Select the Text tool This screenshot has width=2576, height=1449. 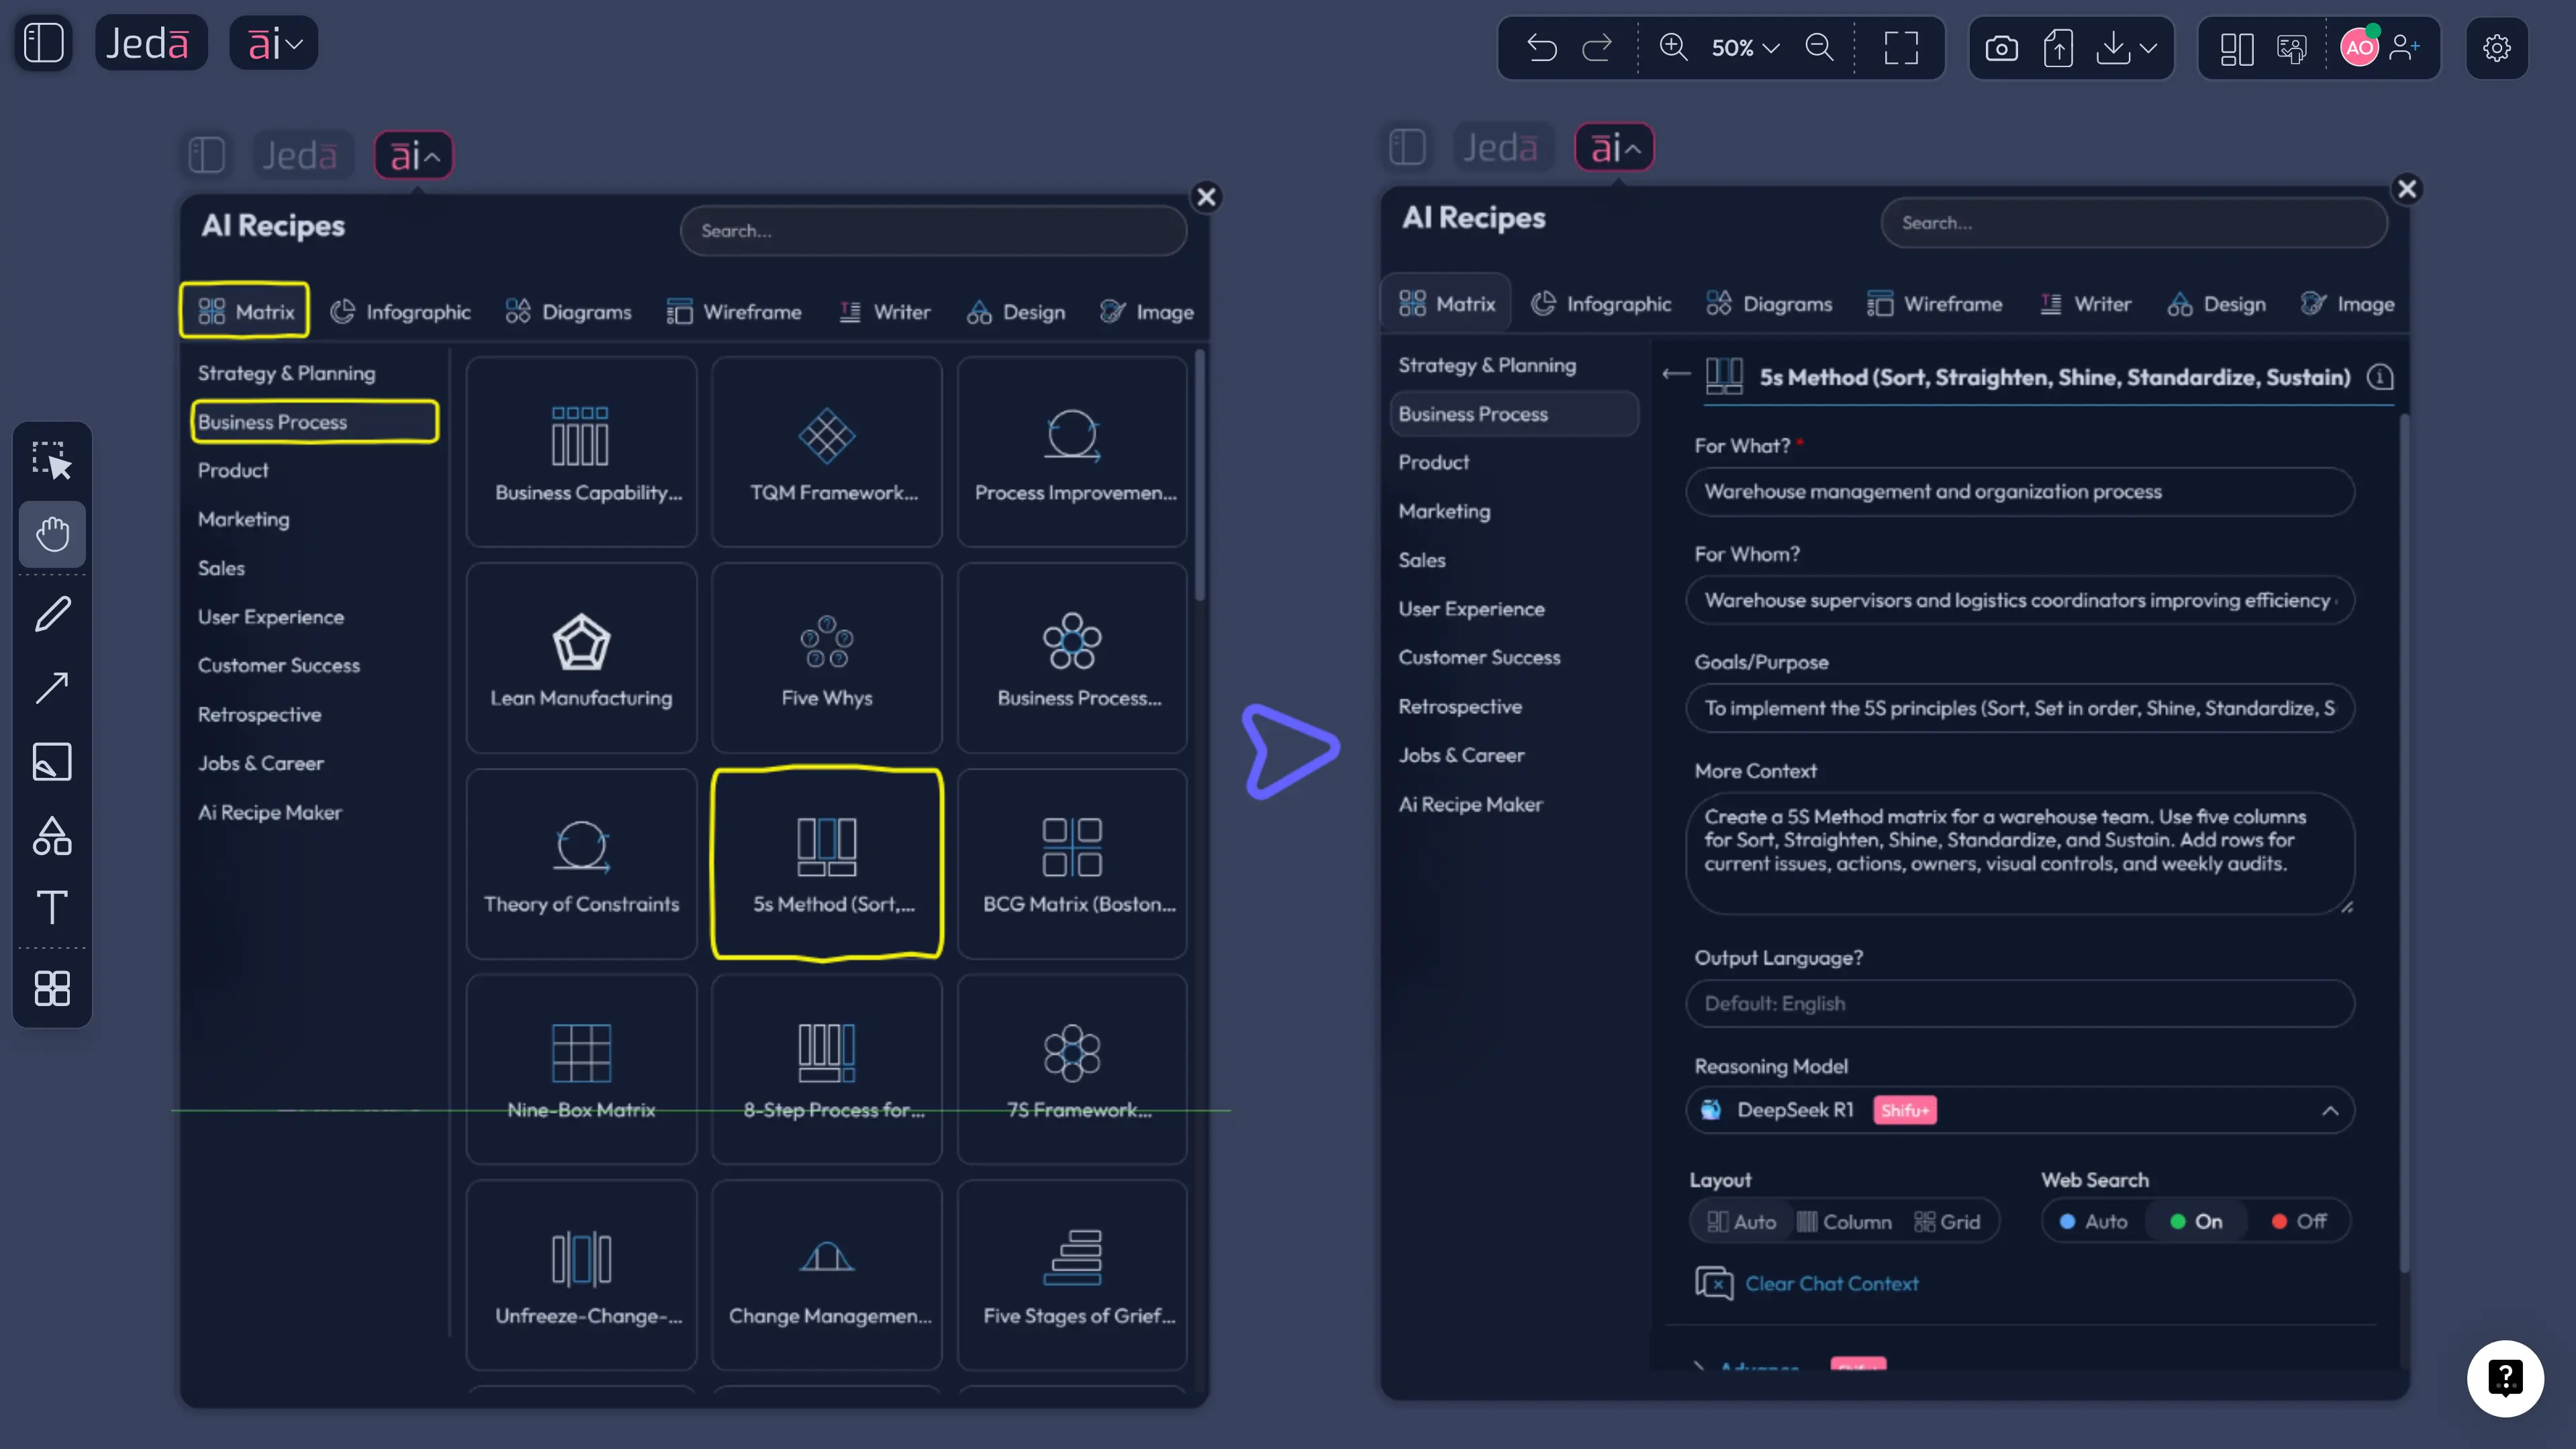(x=52, y=908)
